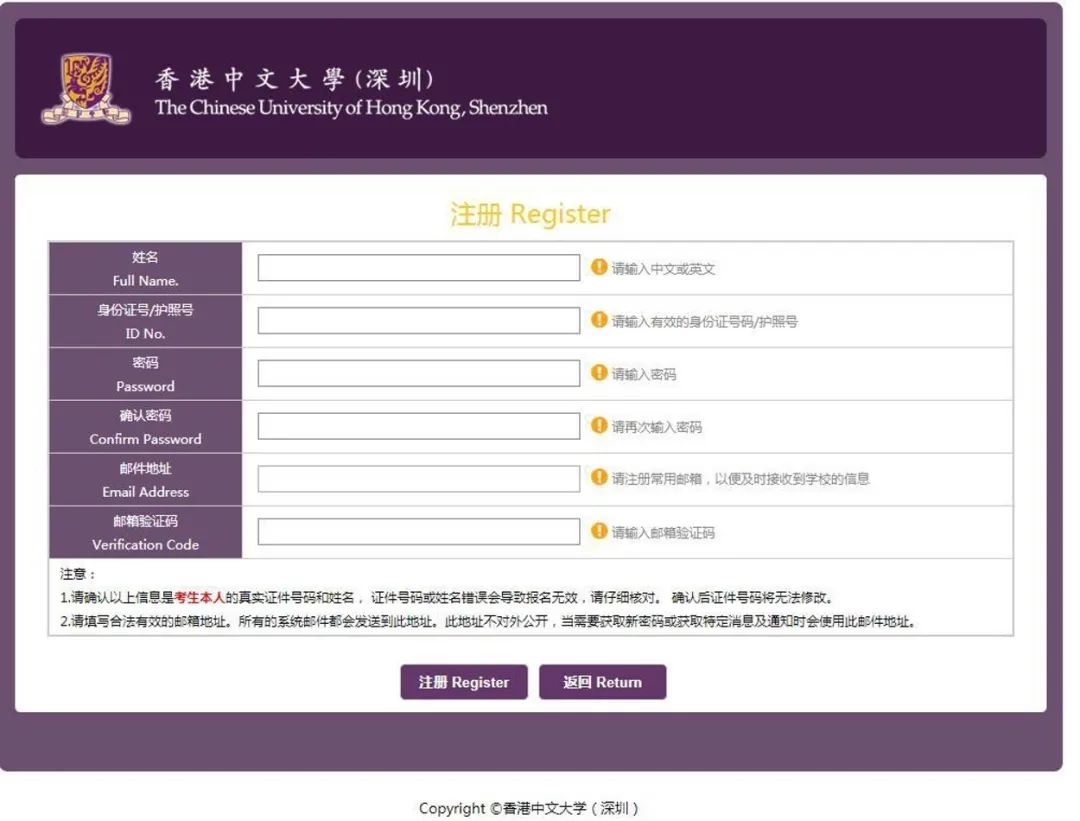Focus the Confirm Password input field
Viewport: 1080px width, 821px height.
(419, 426)
